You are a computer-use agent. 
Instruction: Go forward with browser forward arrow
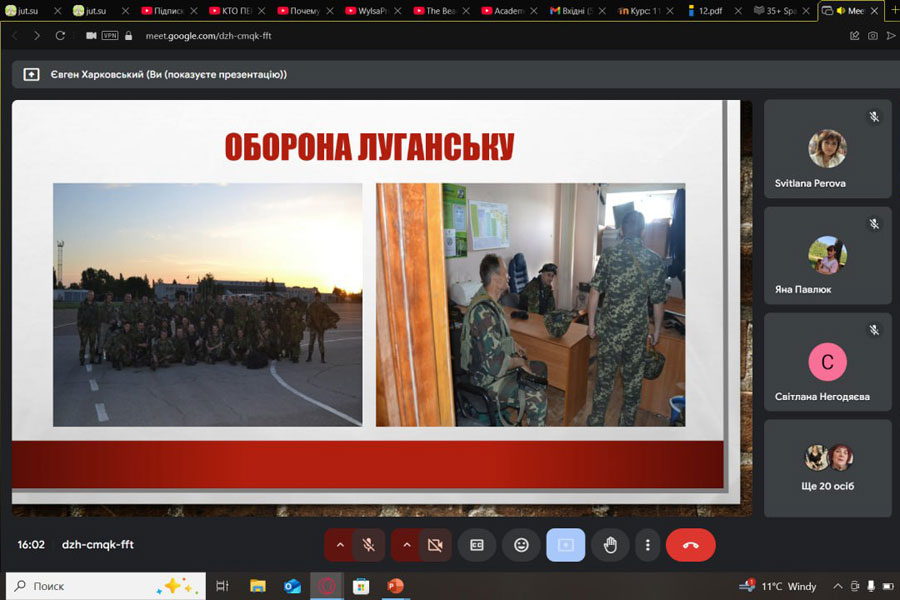[37, 36]
